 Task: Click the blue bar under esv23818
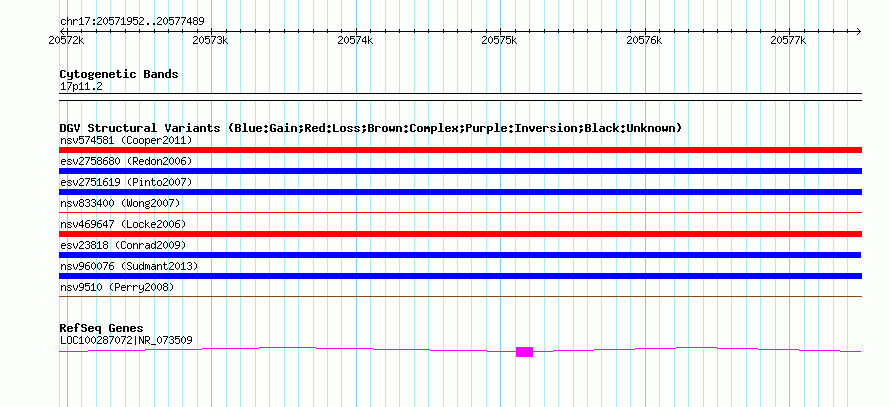click(x=460, y=255)
